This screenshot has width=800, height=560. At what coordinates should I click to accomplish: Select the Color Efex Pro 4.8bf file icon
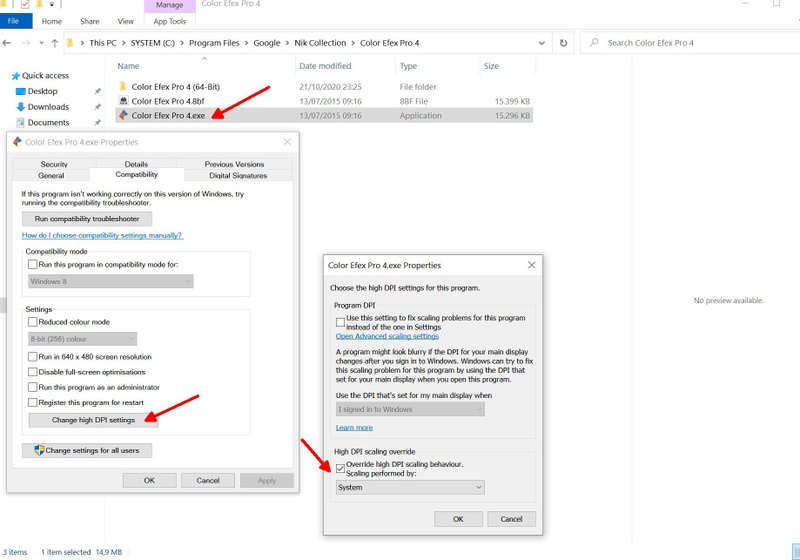pos(123,101)
